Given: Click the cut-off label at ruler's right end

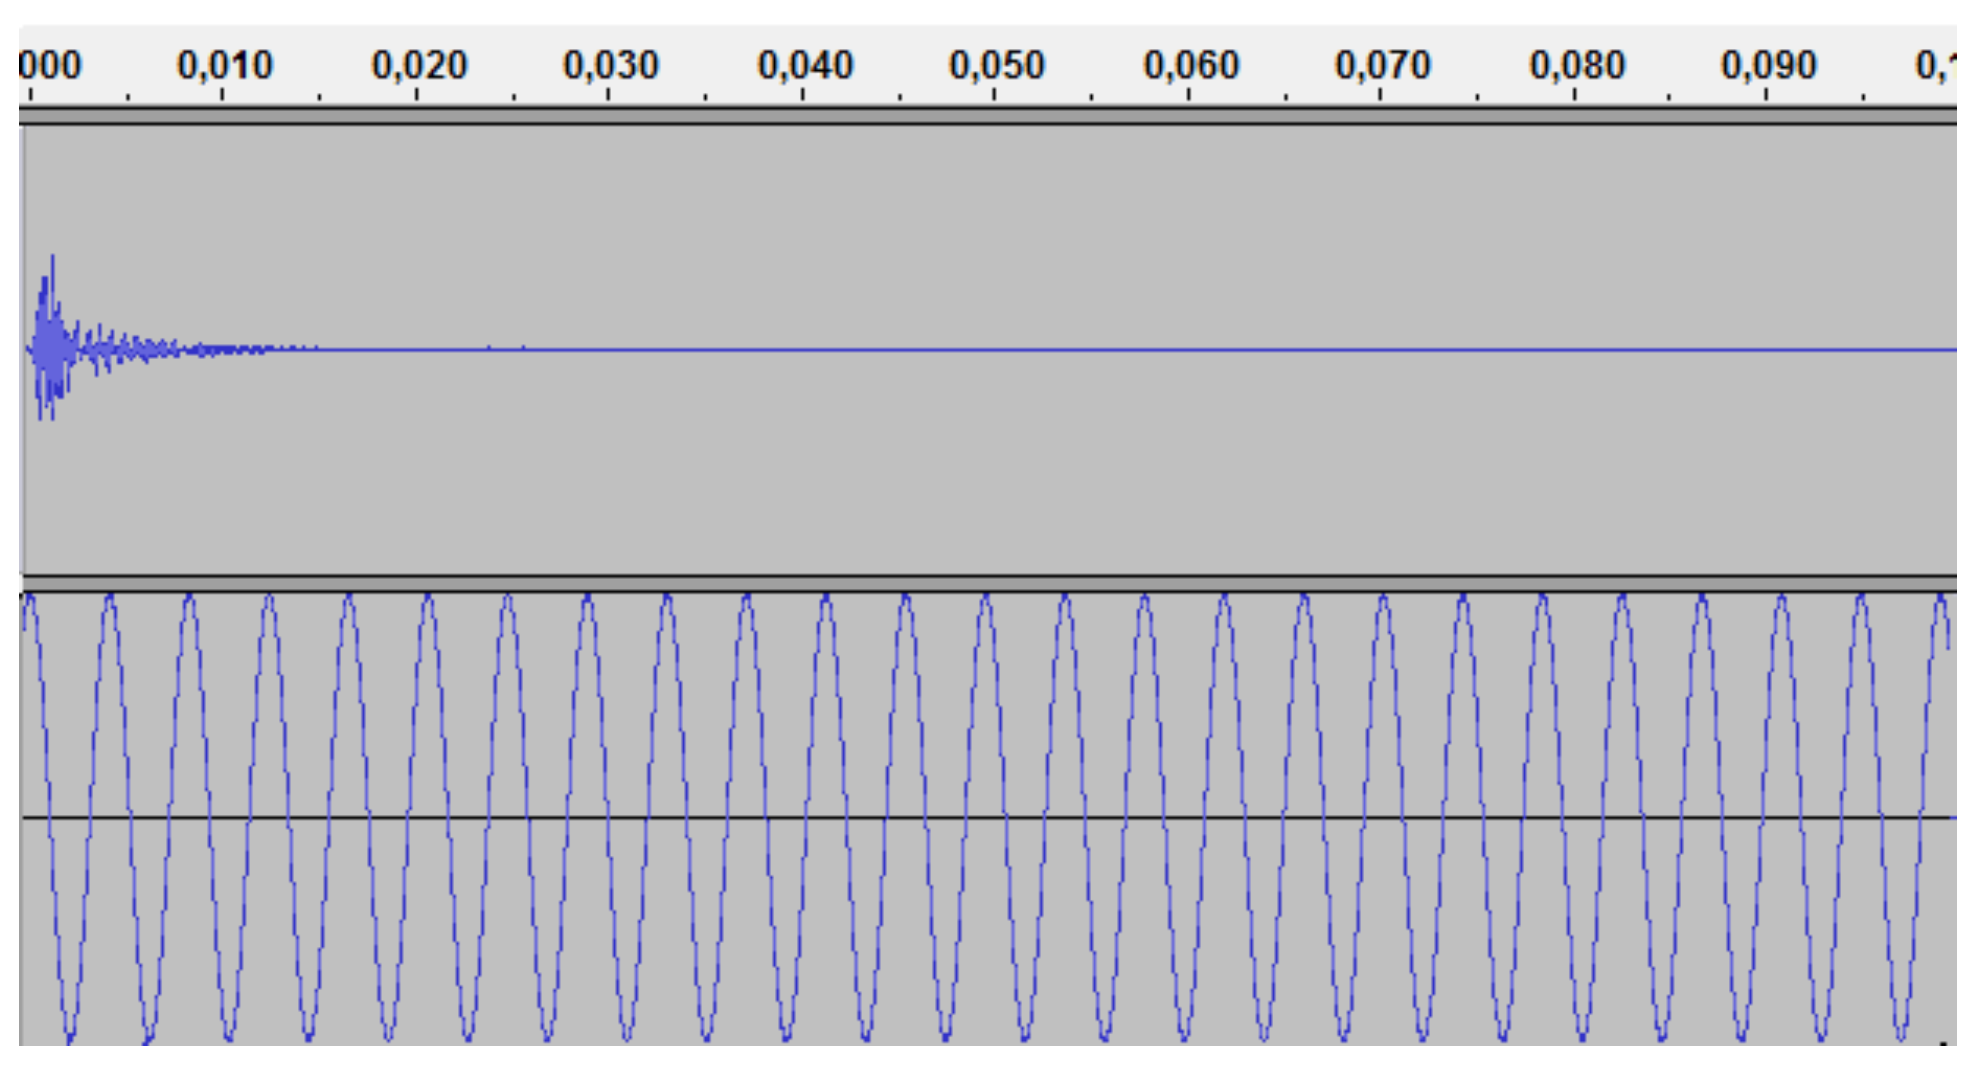Looking at the screenshot, I should pyautogui.click(x=1936, y=66).
